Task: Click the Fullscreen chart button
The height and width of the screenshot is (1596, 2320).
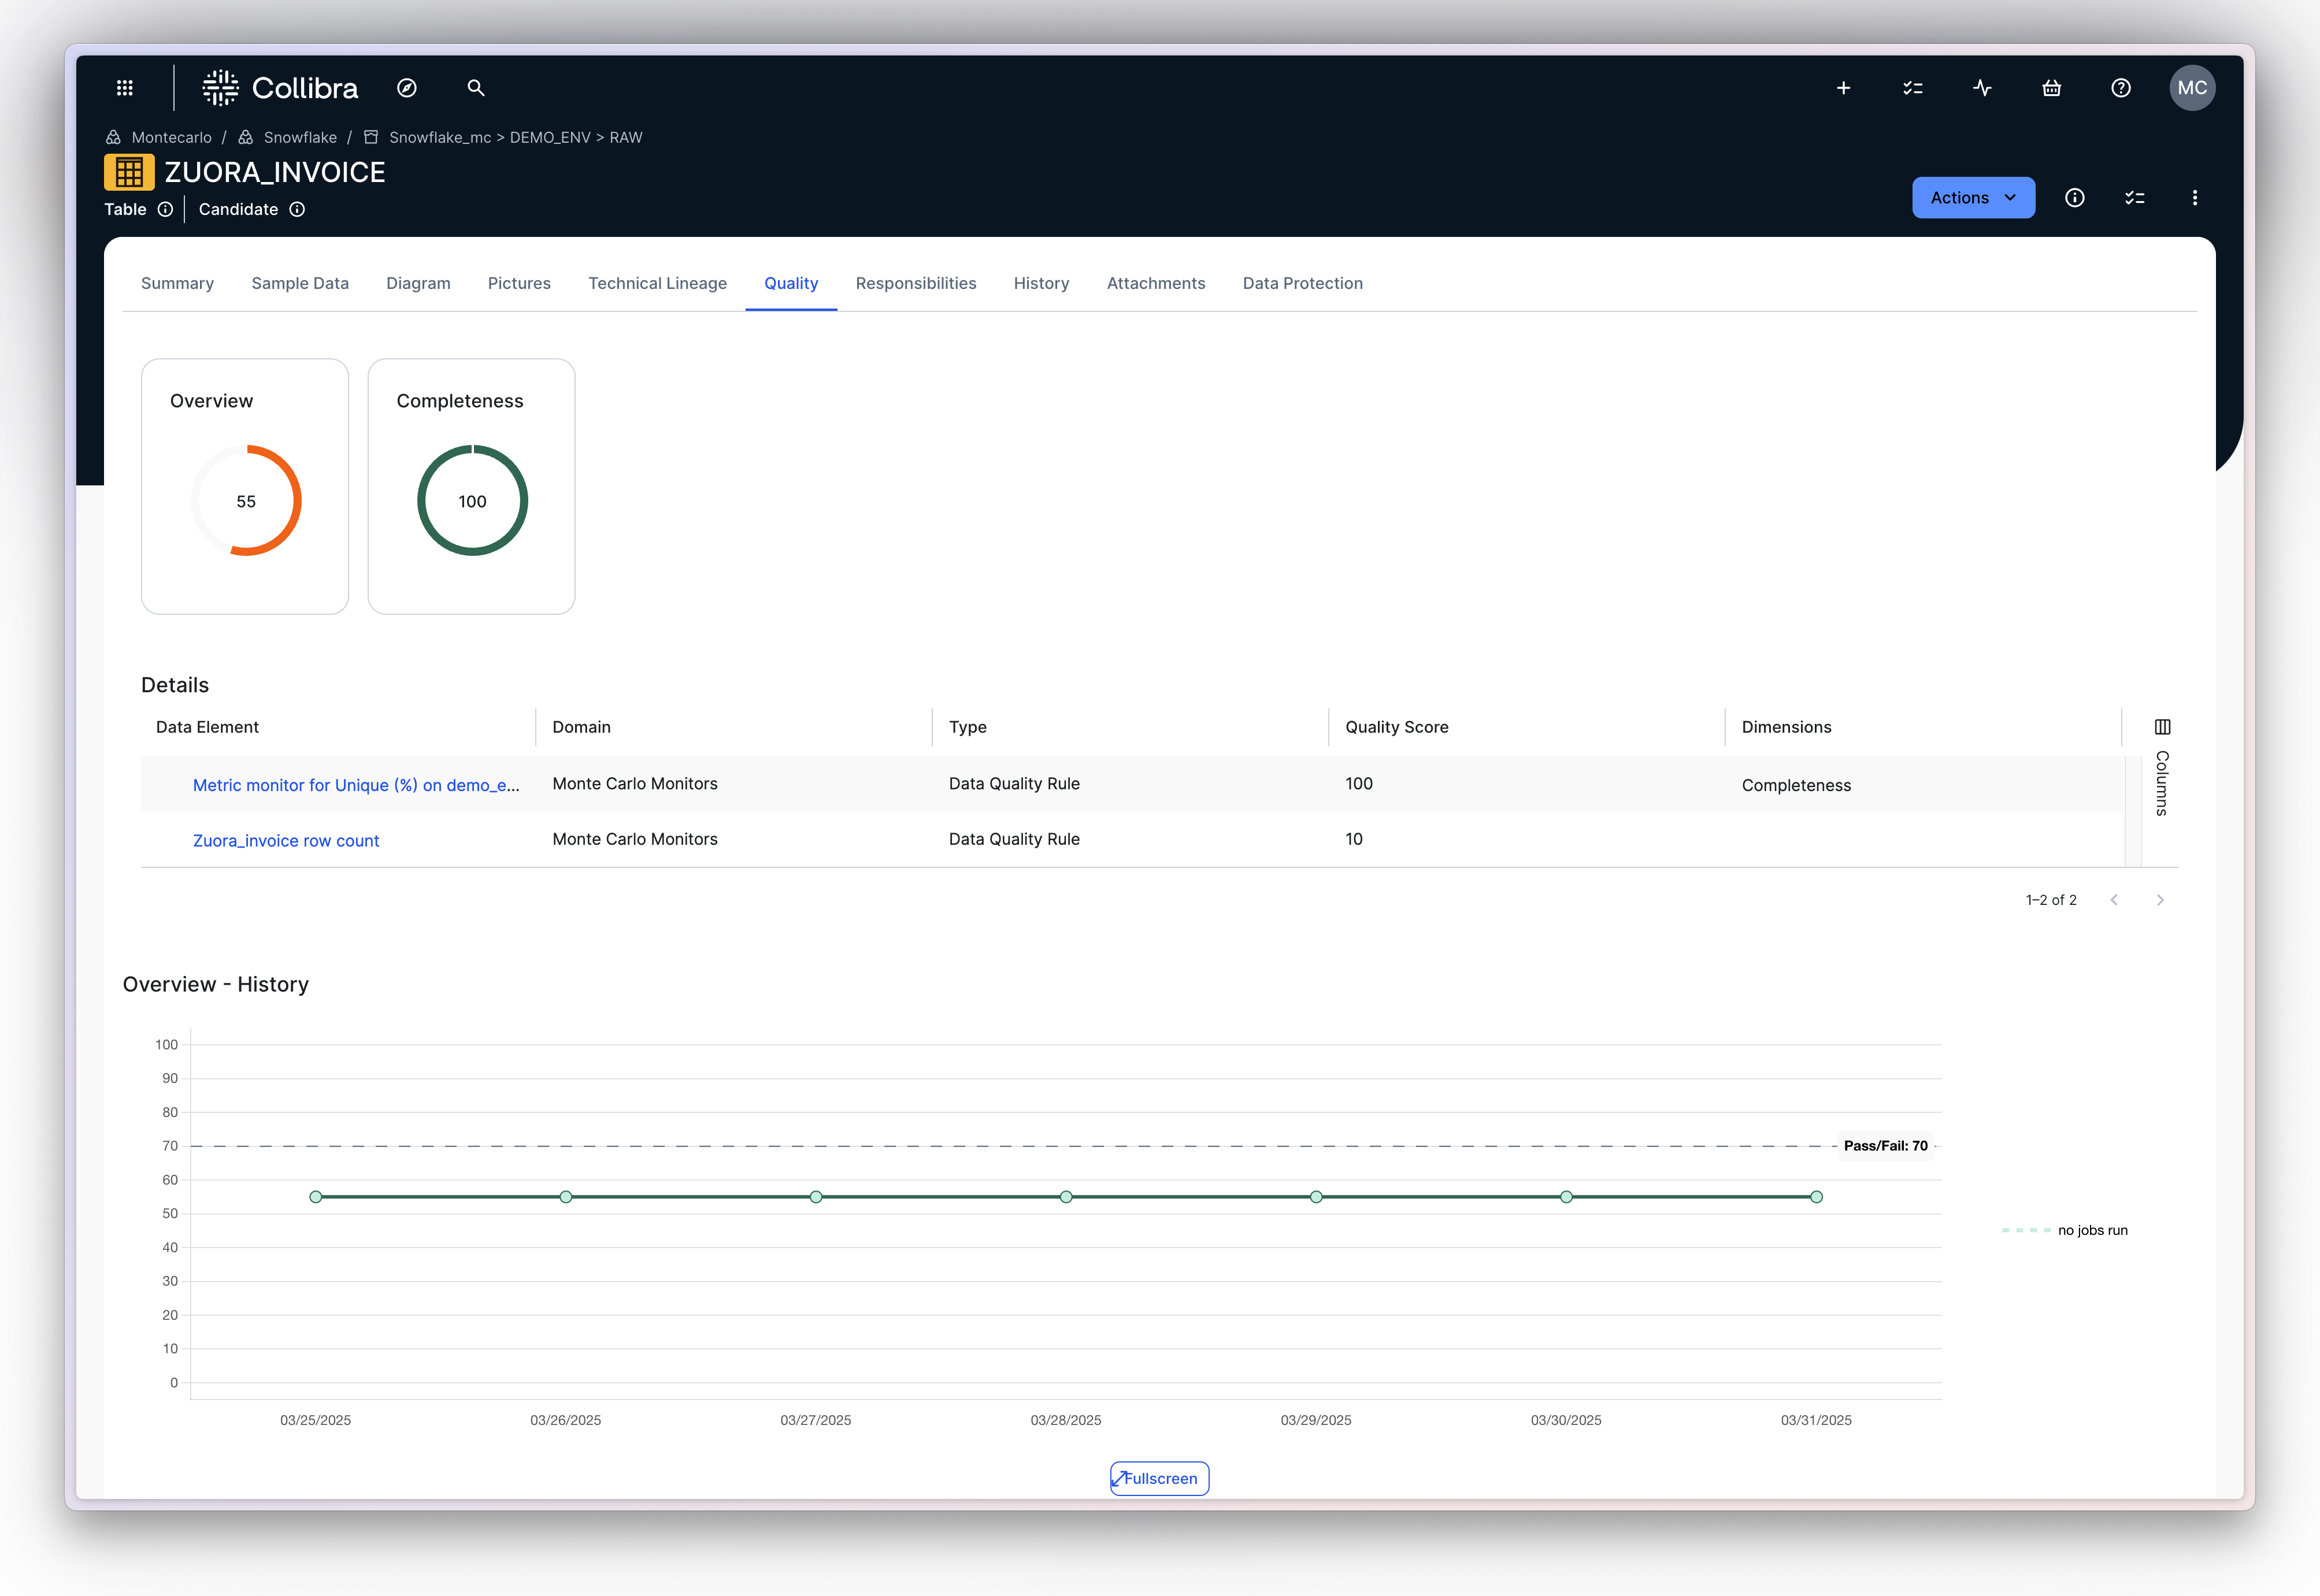Action: pos(1159,1478)
